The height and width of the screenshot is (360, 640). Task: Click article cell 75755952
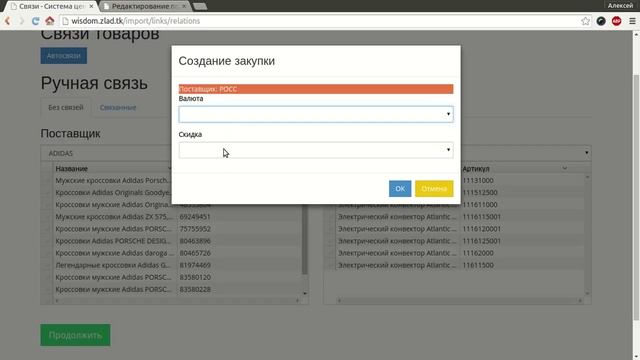pyautogui.click(x=195, y=229)
